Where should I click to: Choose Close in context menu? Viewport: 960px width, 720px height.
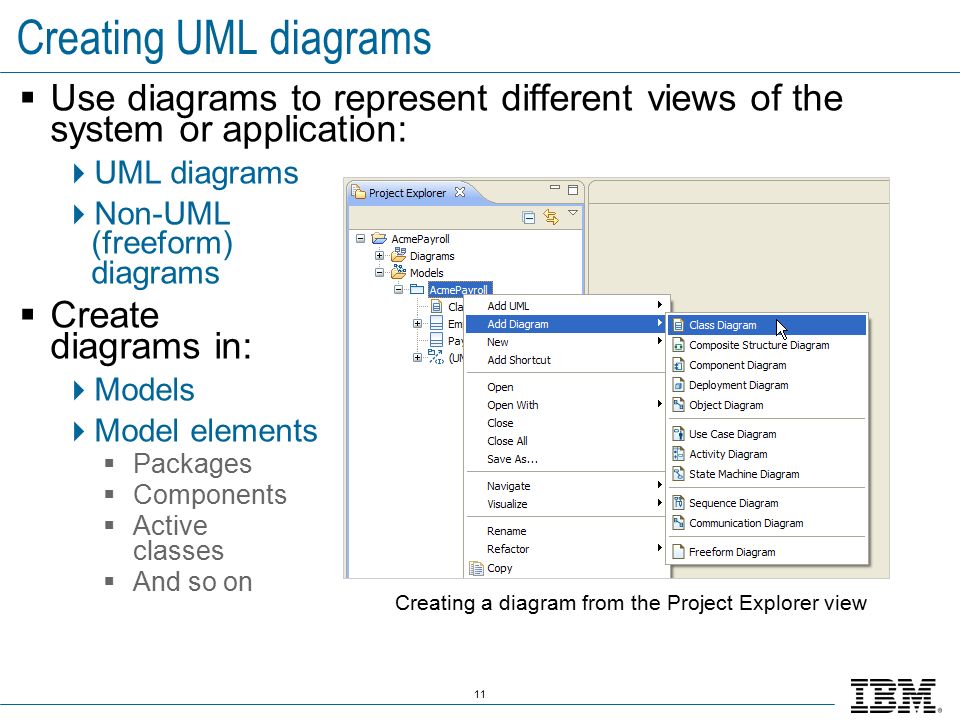point(566,423)
